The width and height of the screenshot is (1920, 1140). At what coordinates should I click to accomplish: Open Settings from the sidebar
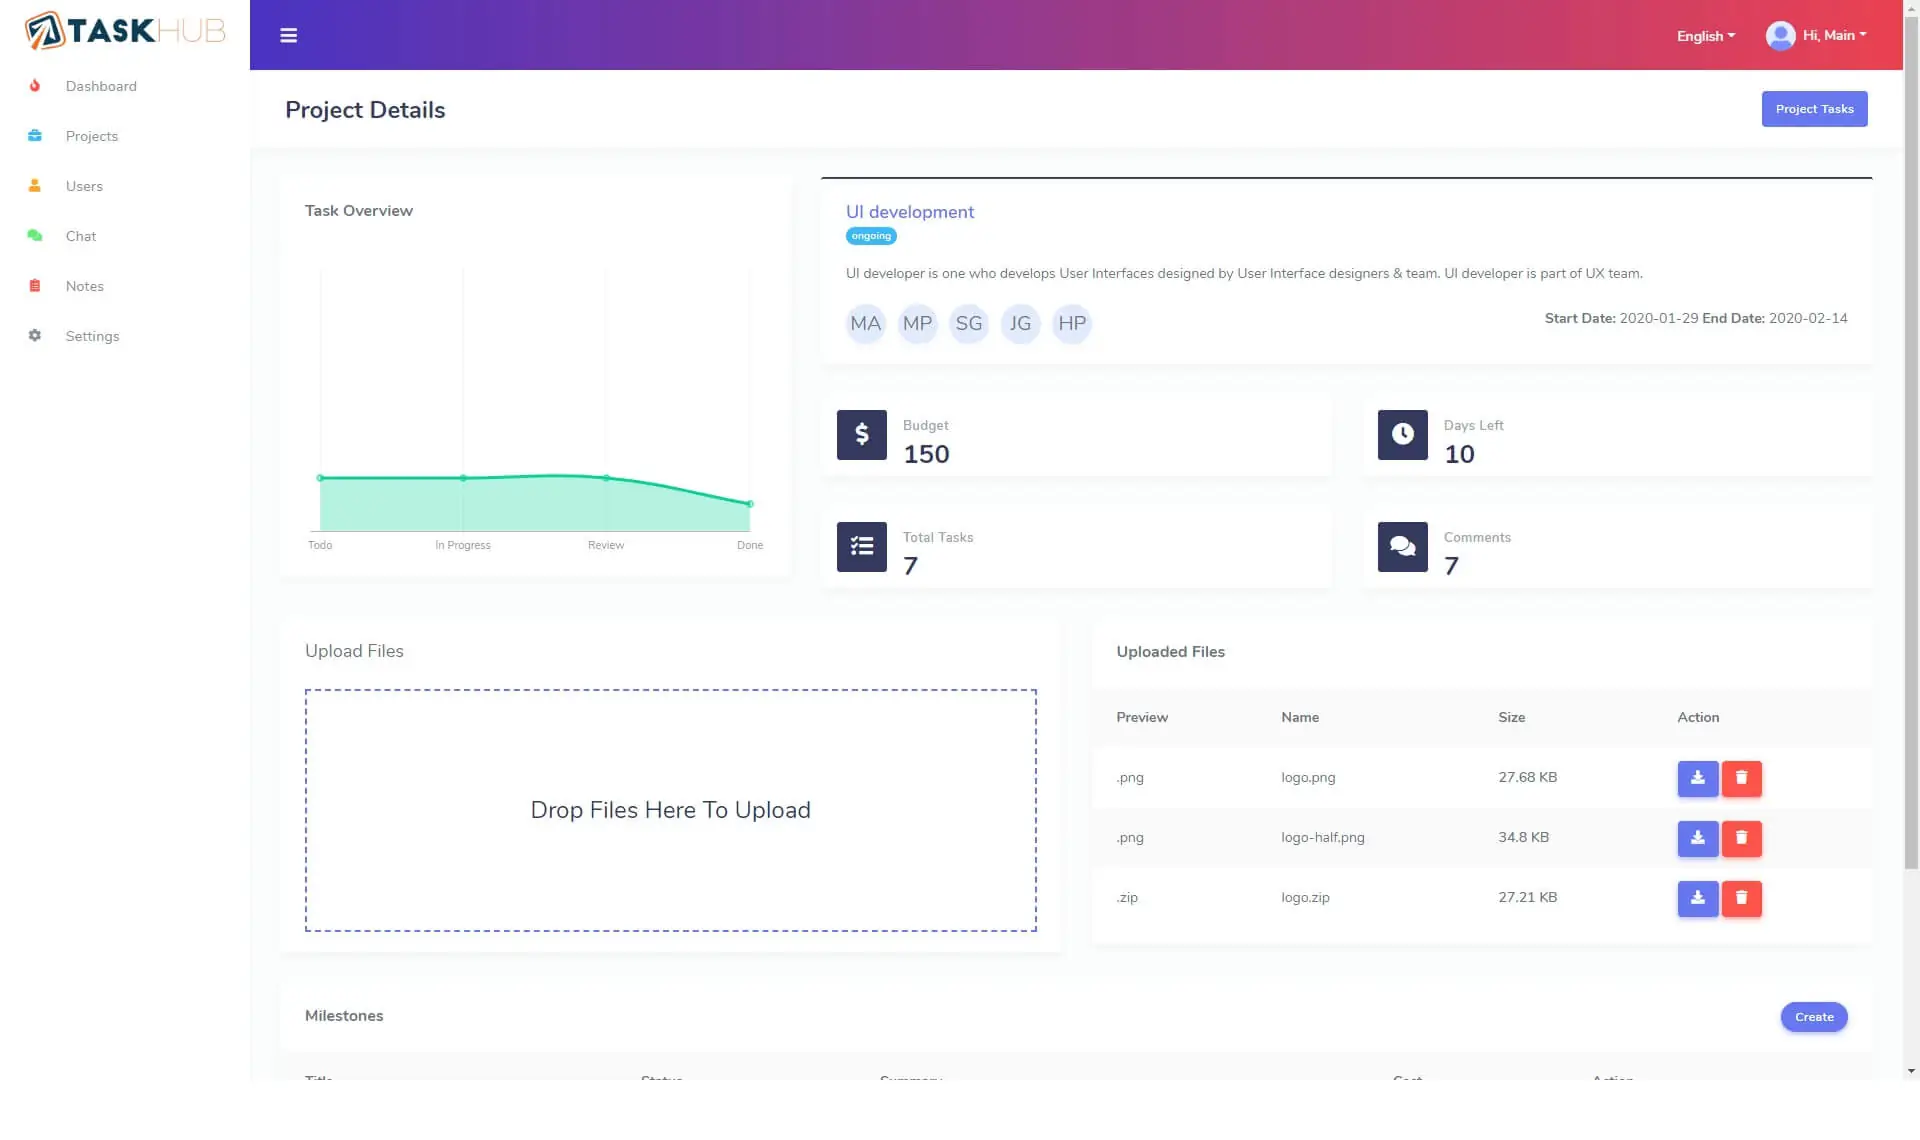pyautogui.click(x=92, y=336)
